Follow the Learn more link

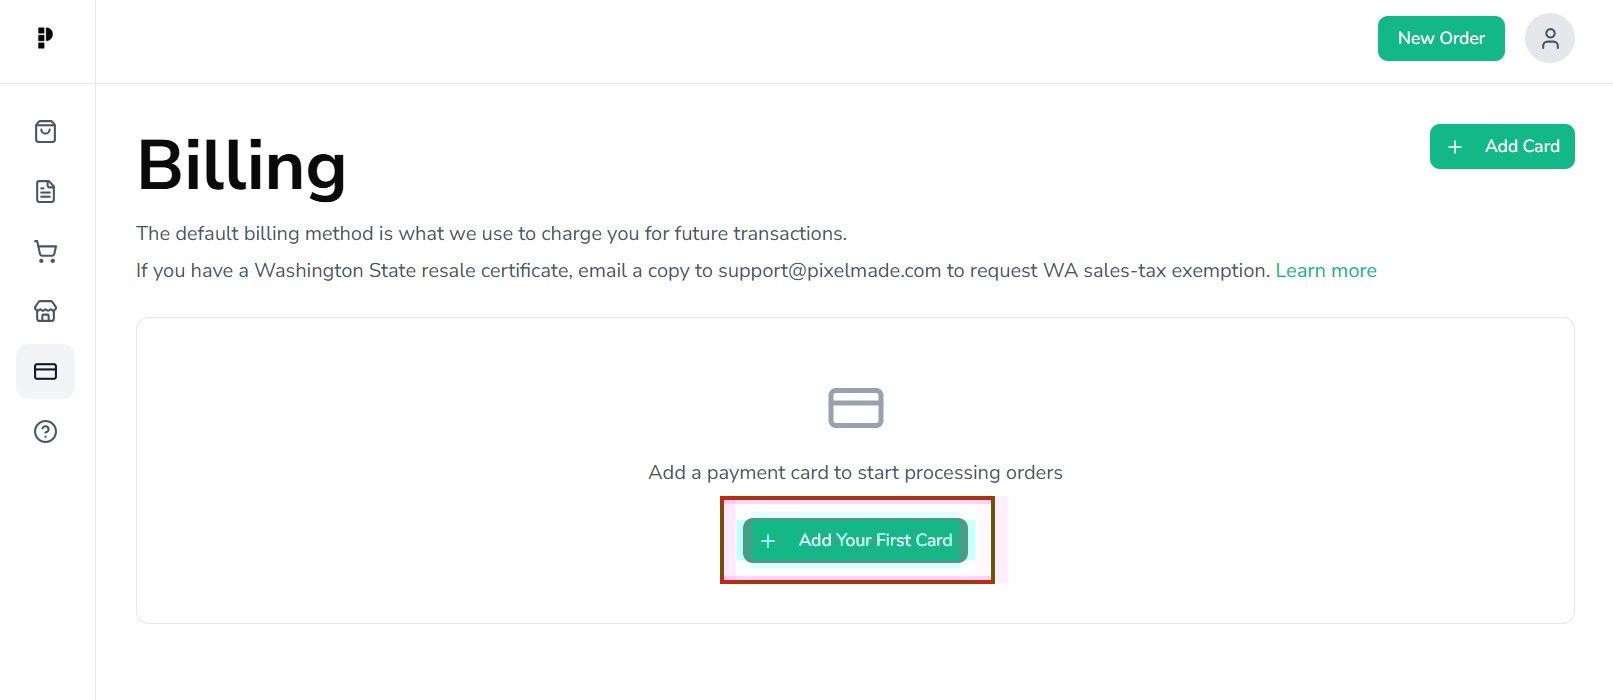point(1325,271)
